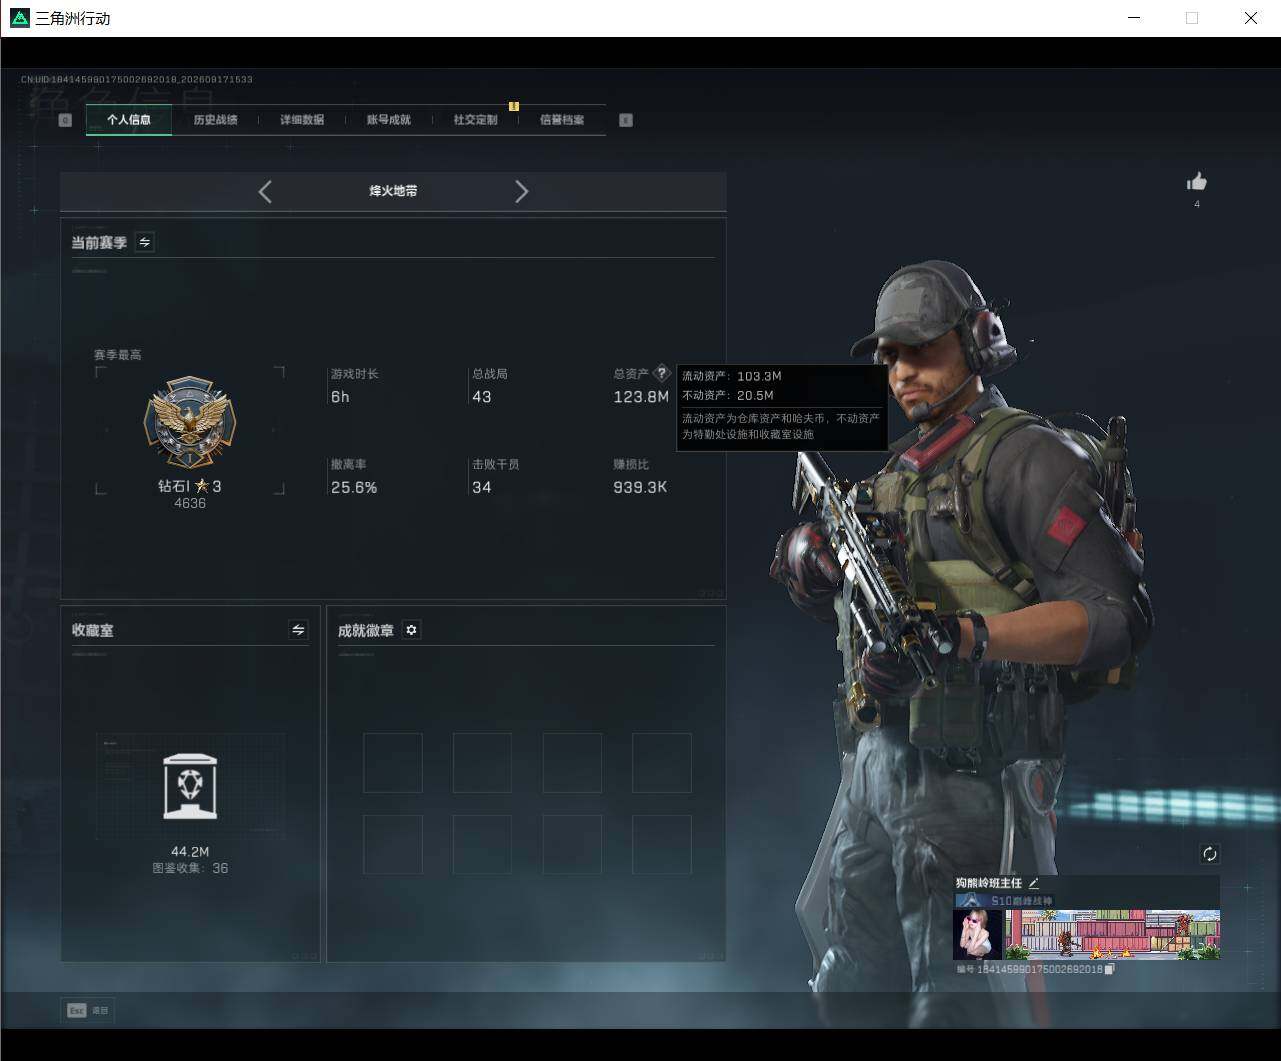Click the 不动资产: 20.5M tooltip line
The width and height of the screenshot is (1281, 1061).
coord(728,395)
